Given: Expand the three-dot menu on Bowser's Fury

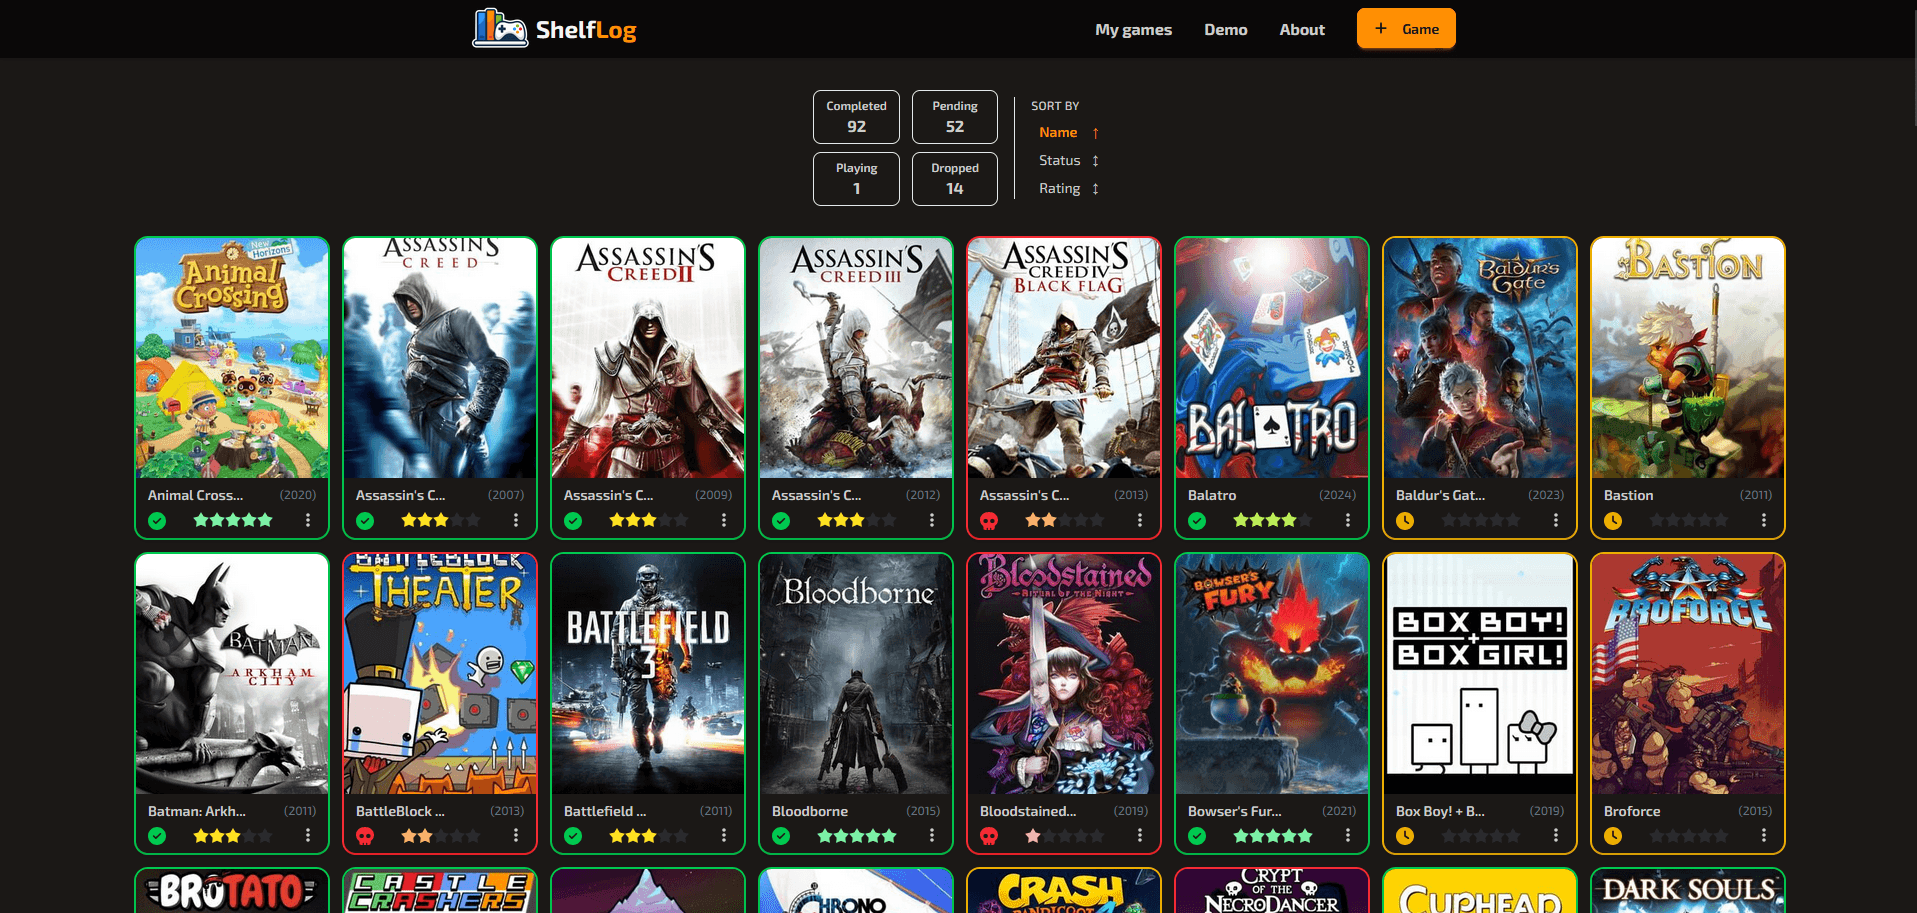Looking at the screenshot, I should (x=1347, y=836).
